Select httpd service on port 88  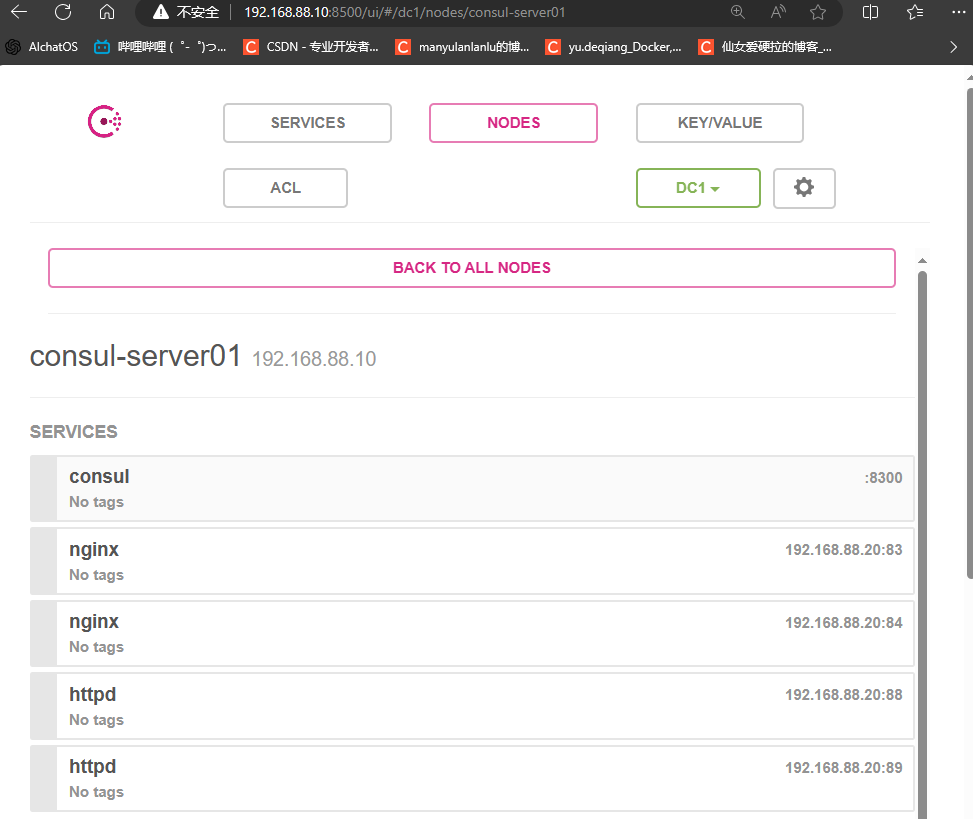click(x=472, y=706)
